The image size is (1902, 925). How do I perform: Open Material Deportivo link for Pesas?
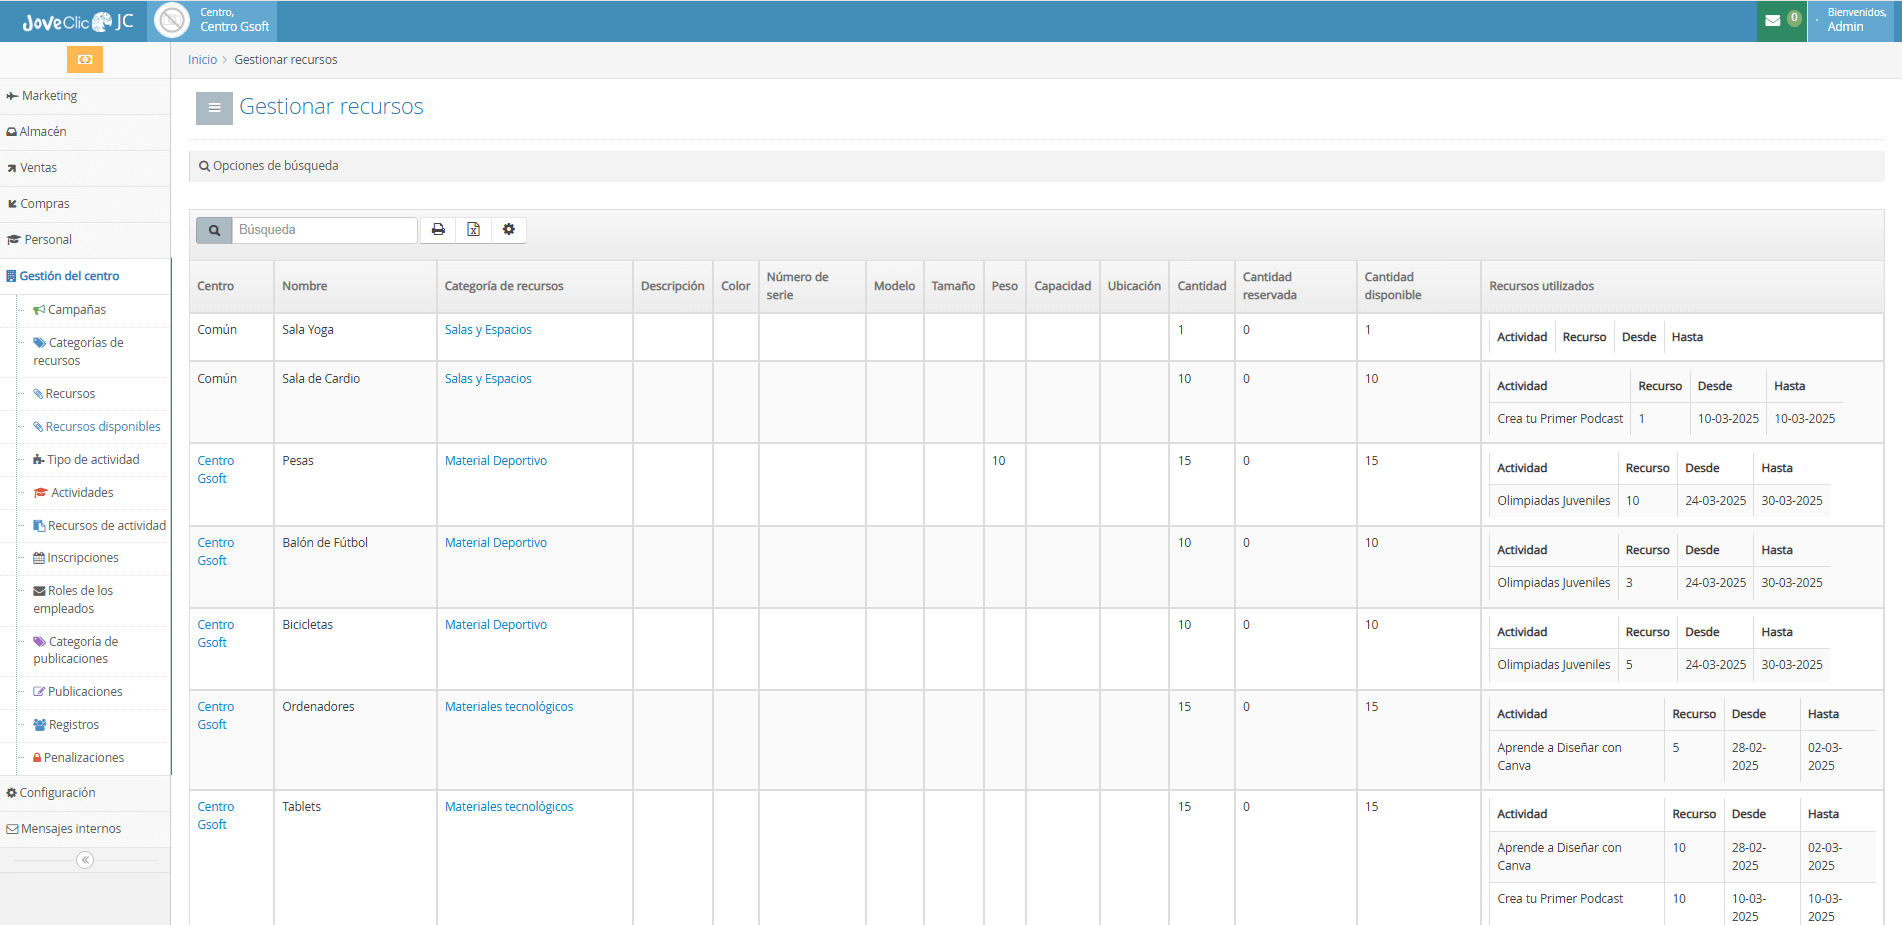point(496,461)
